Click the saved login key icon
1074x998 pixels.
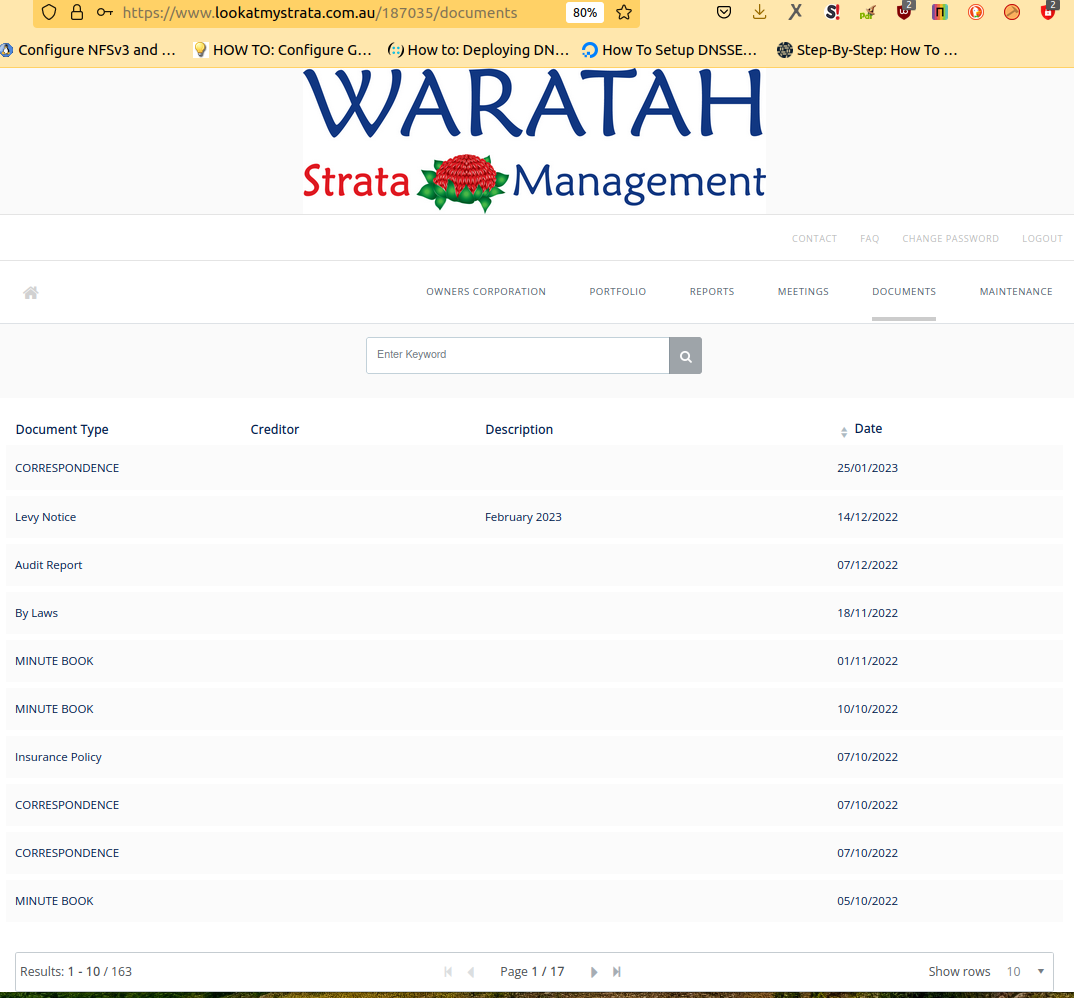pyautogui.click(x=104, y=12)
